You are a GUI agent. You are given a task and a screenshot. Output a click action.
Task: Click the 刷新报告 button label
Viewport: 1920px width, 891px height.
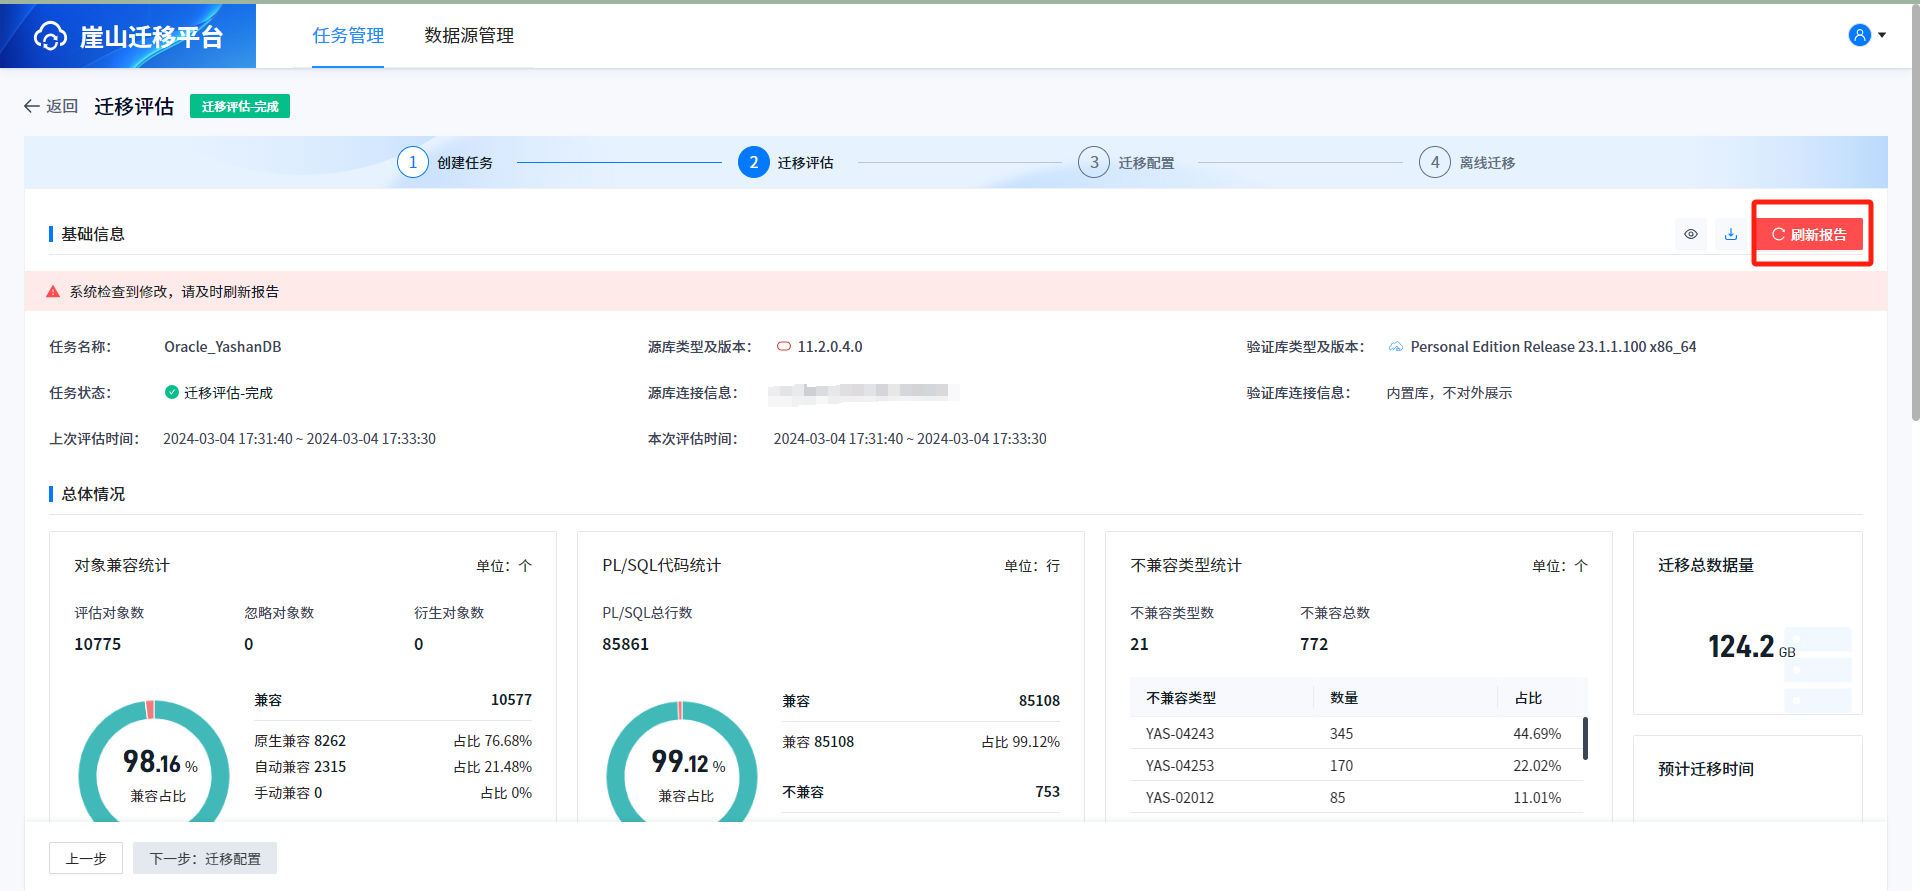coord(1818,235)
